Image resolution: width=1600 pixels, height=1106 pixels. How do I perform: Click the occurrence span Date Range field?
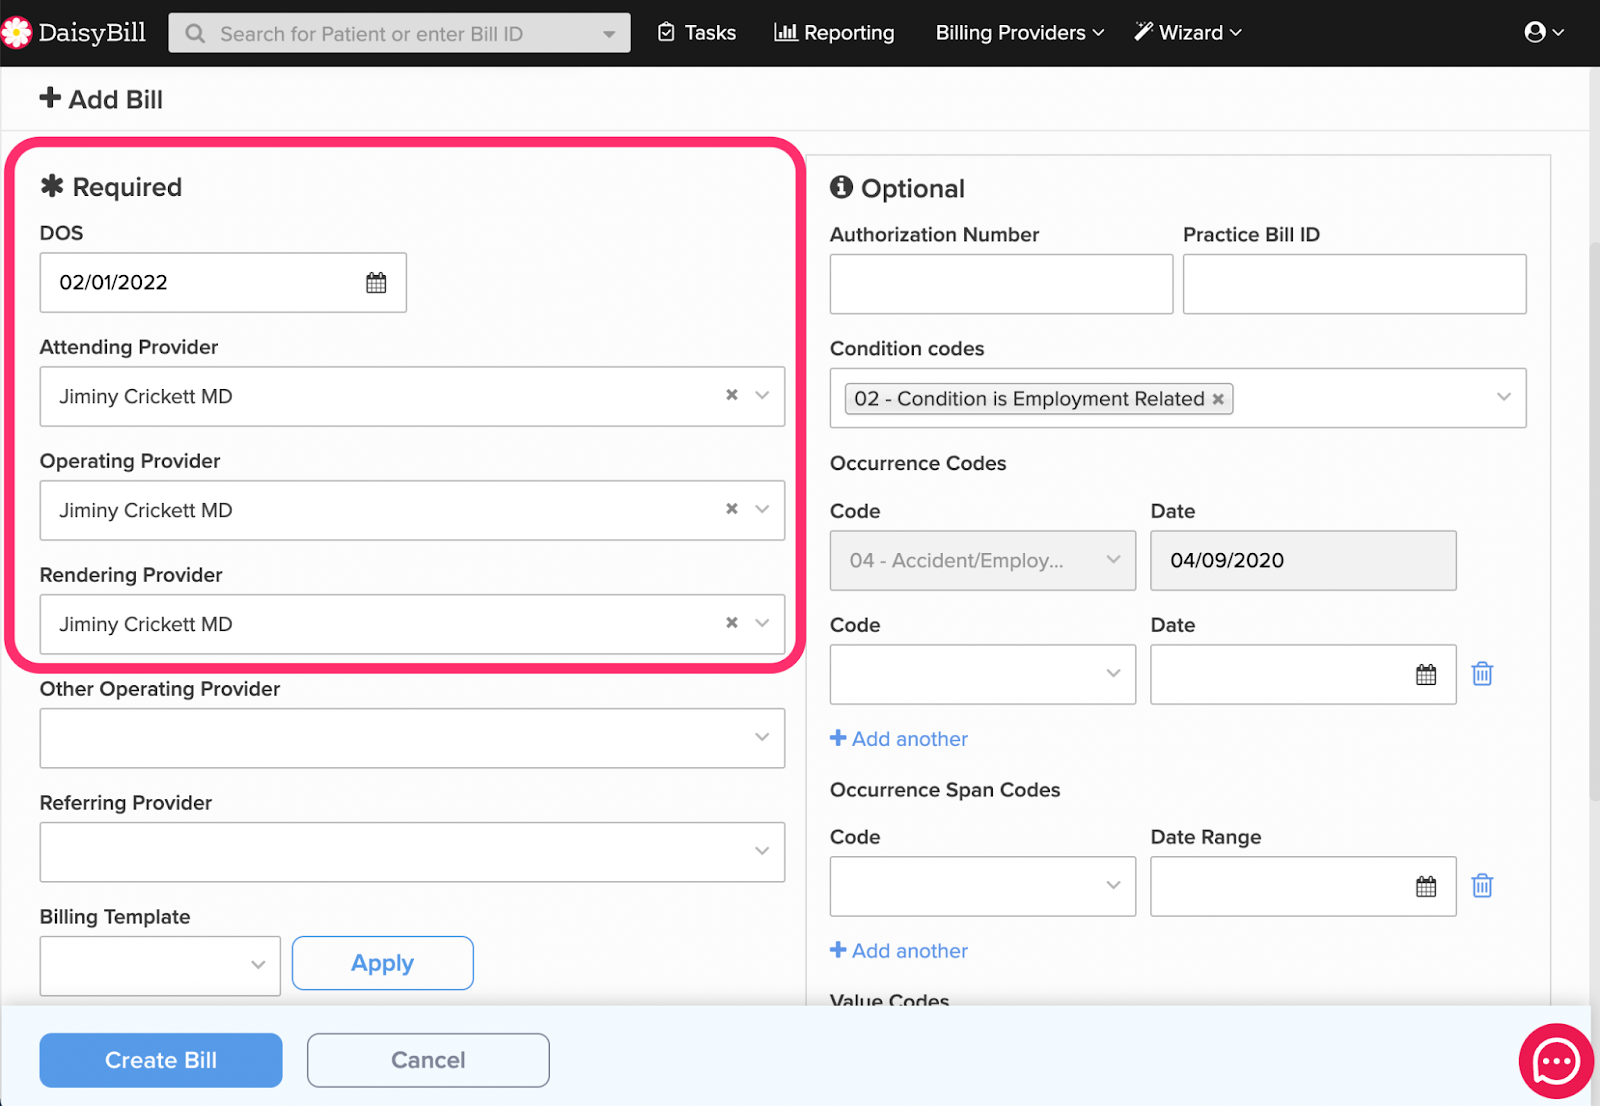[1303, 886]
